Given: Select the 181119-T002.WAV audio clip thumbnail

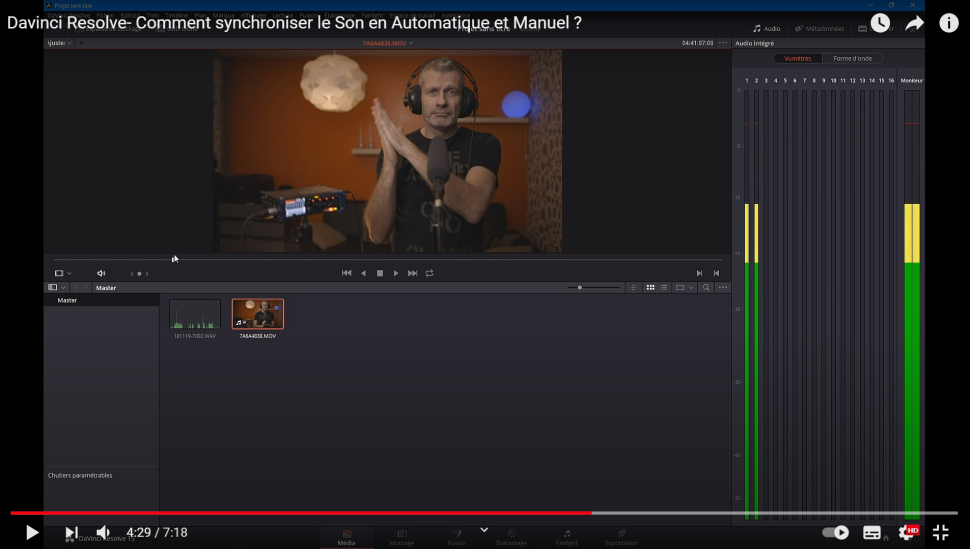Looking at the screenshot, I should [195, 314].
